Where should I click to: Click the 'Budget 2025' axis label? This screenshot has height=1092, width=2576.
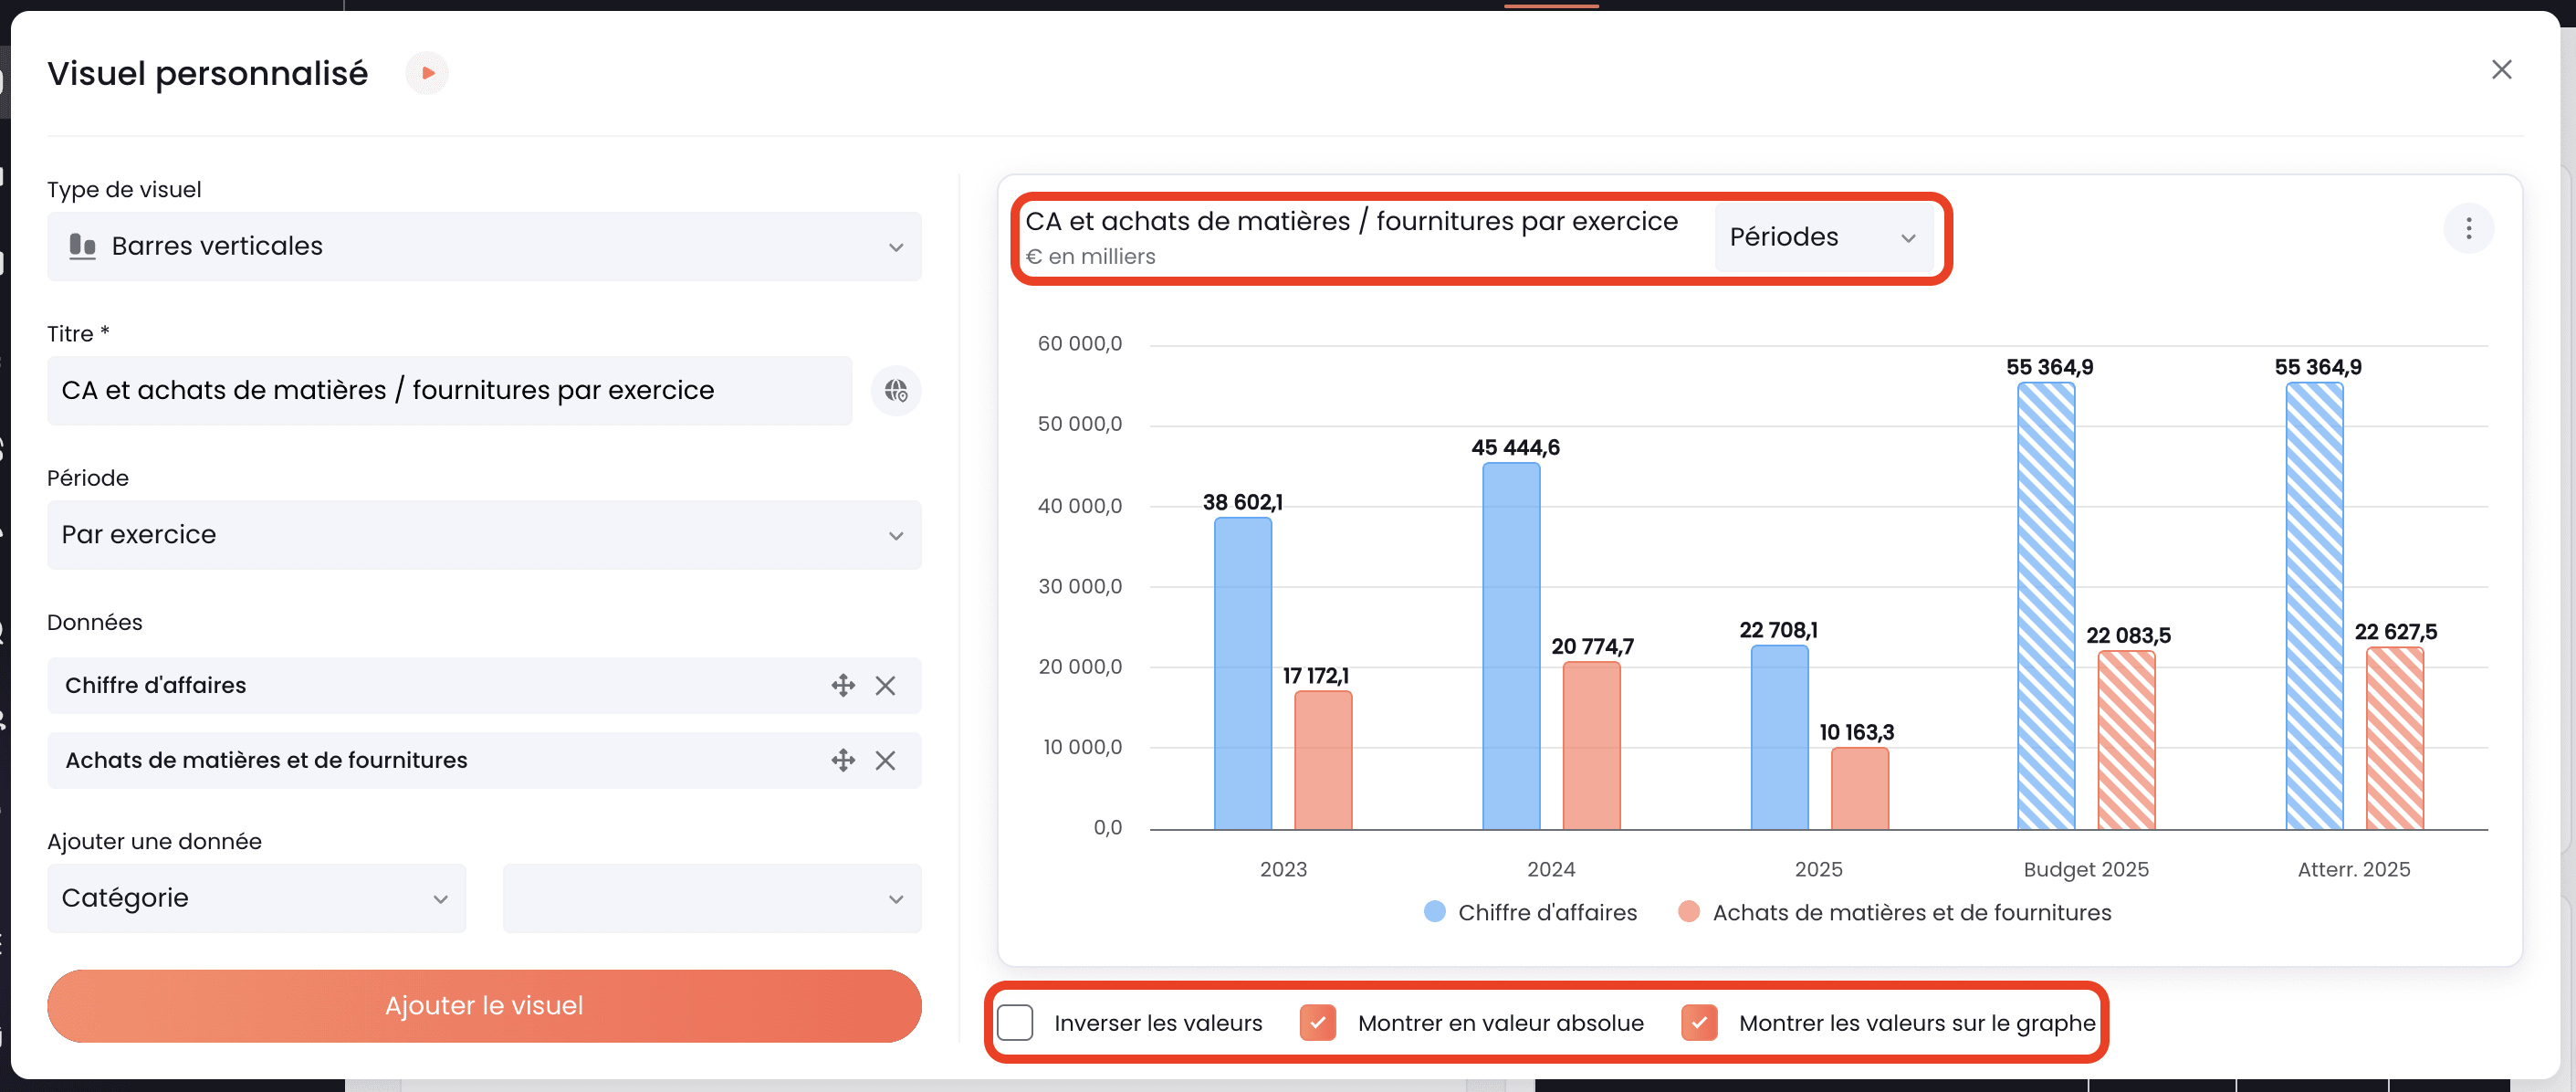[2085, 869]
